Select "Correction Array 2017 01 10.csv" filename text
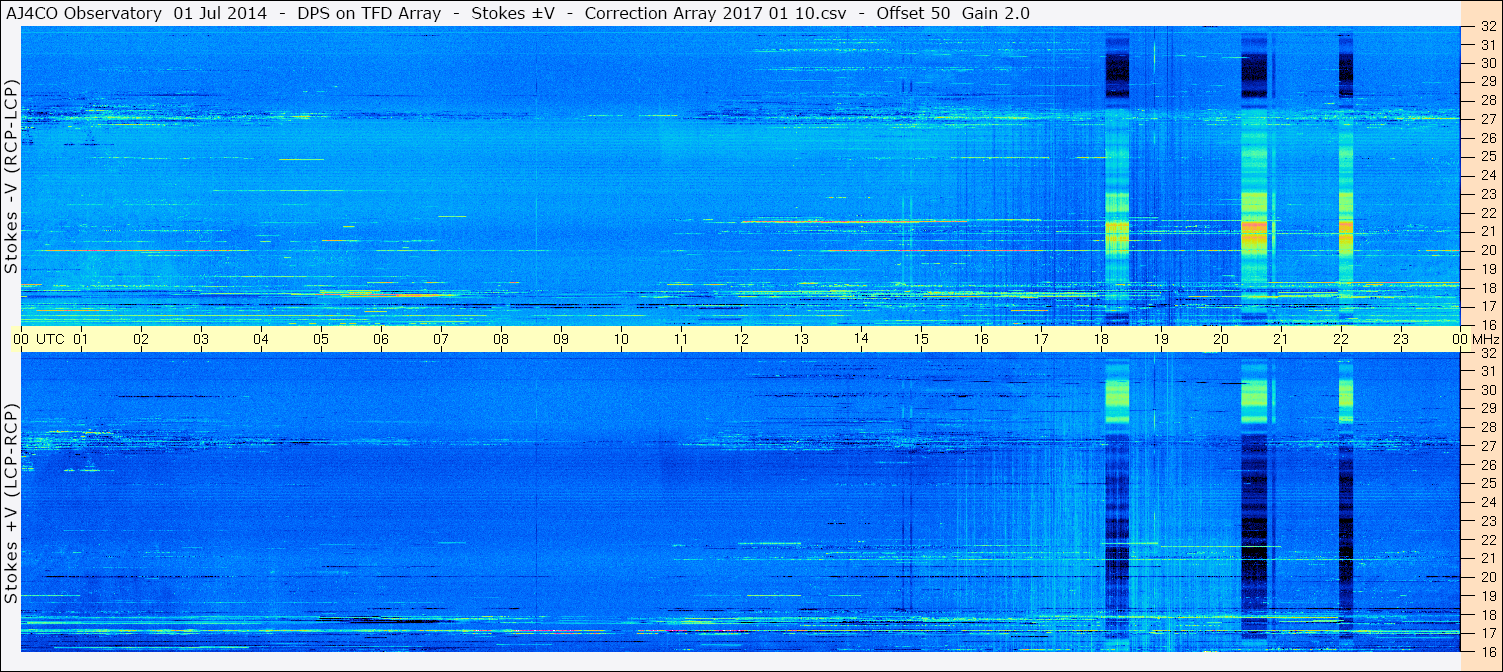The height and width of the screenshot is (672, 1503). (x=715, y=13)
